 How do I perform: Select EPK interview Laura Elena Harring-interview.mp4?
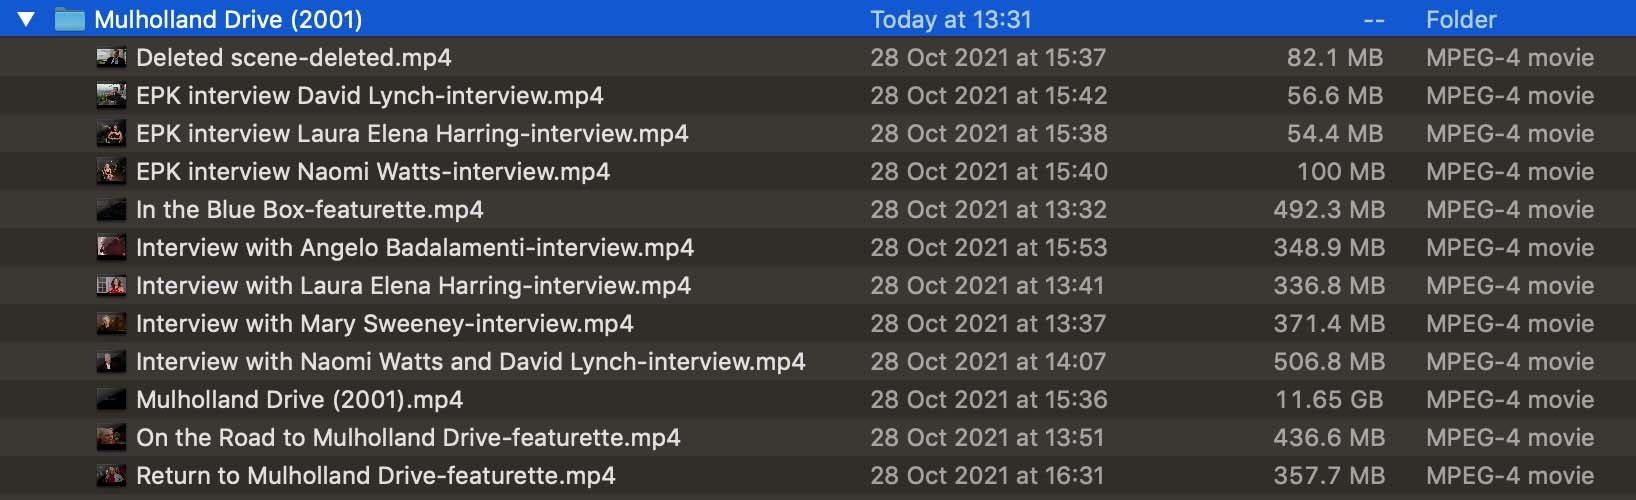[x=412, y=133]
